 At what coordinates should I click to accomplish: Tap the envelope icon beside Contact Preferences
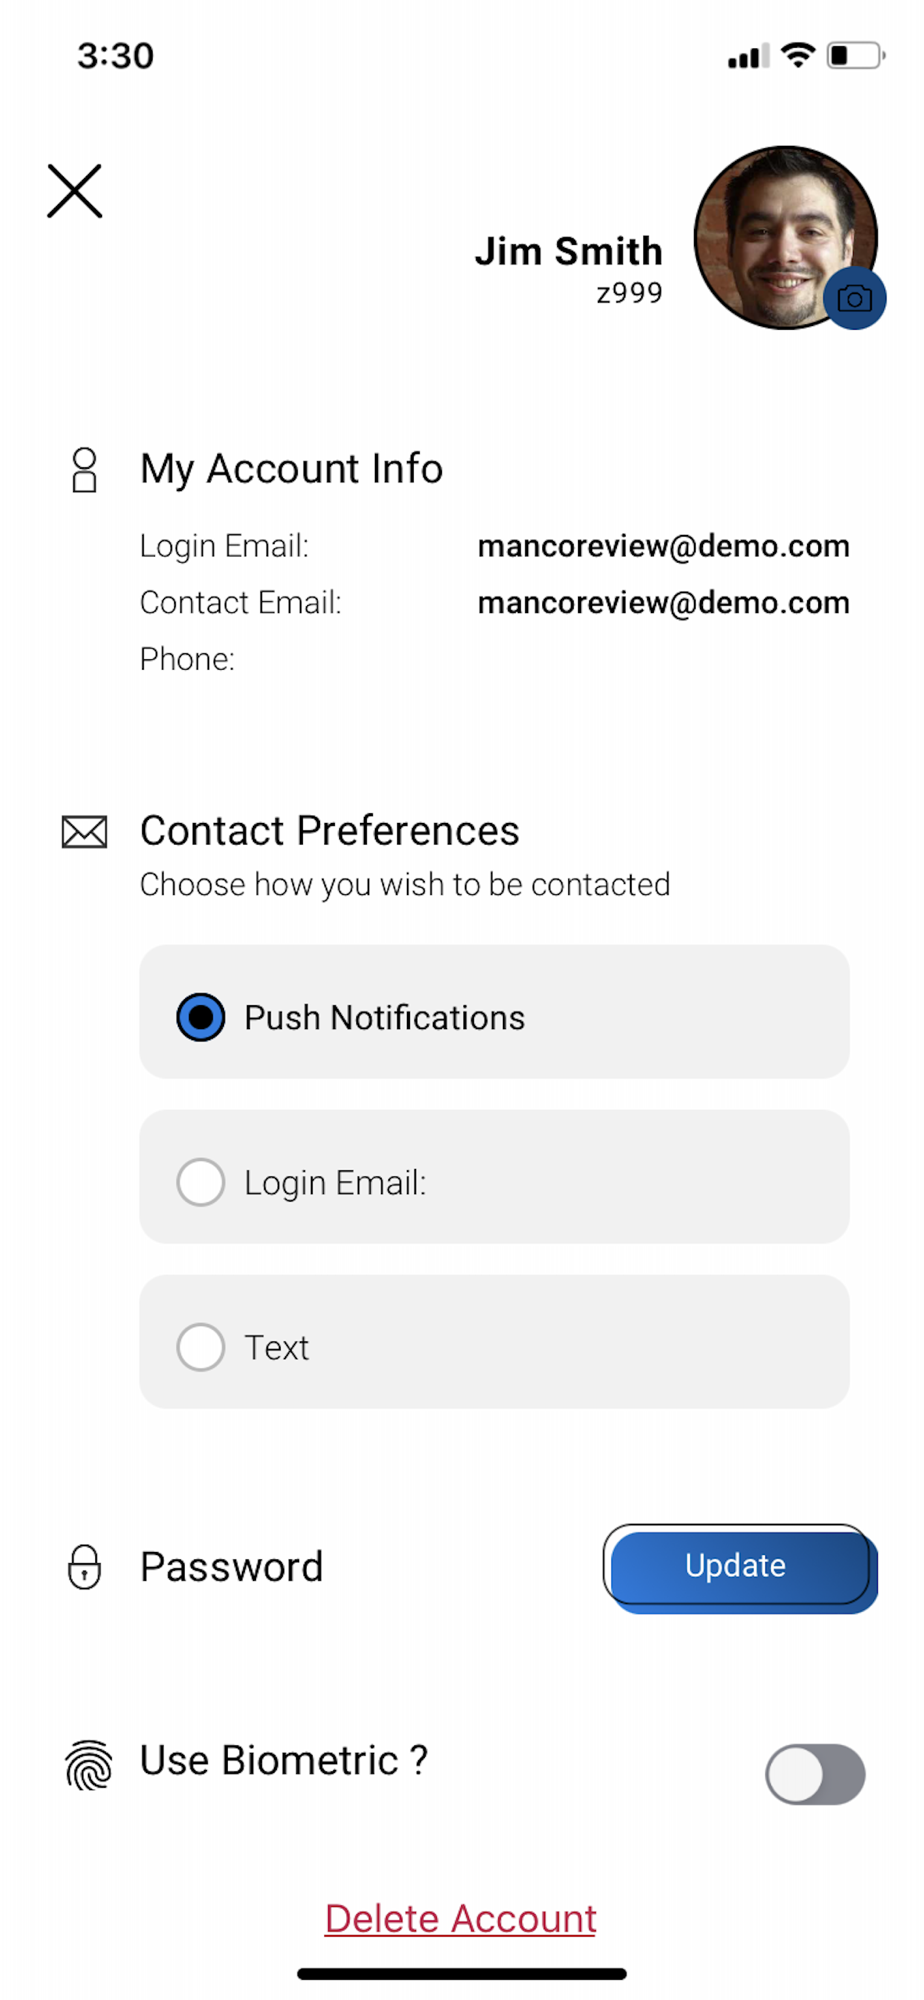point(85,832)
